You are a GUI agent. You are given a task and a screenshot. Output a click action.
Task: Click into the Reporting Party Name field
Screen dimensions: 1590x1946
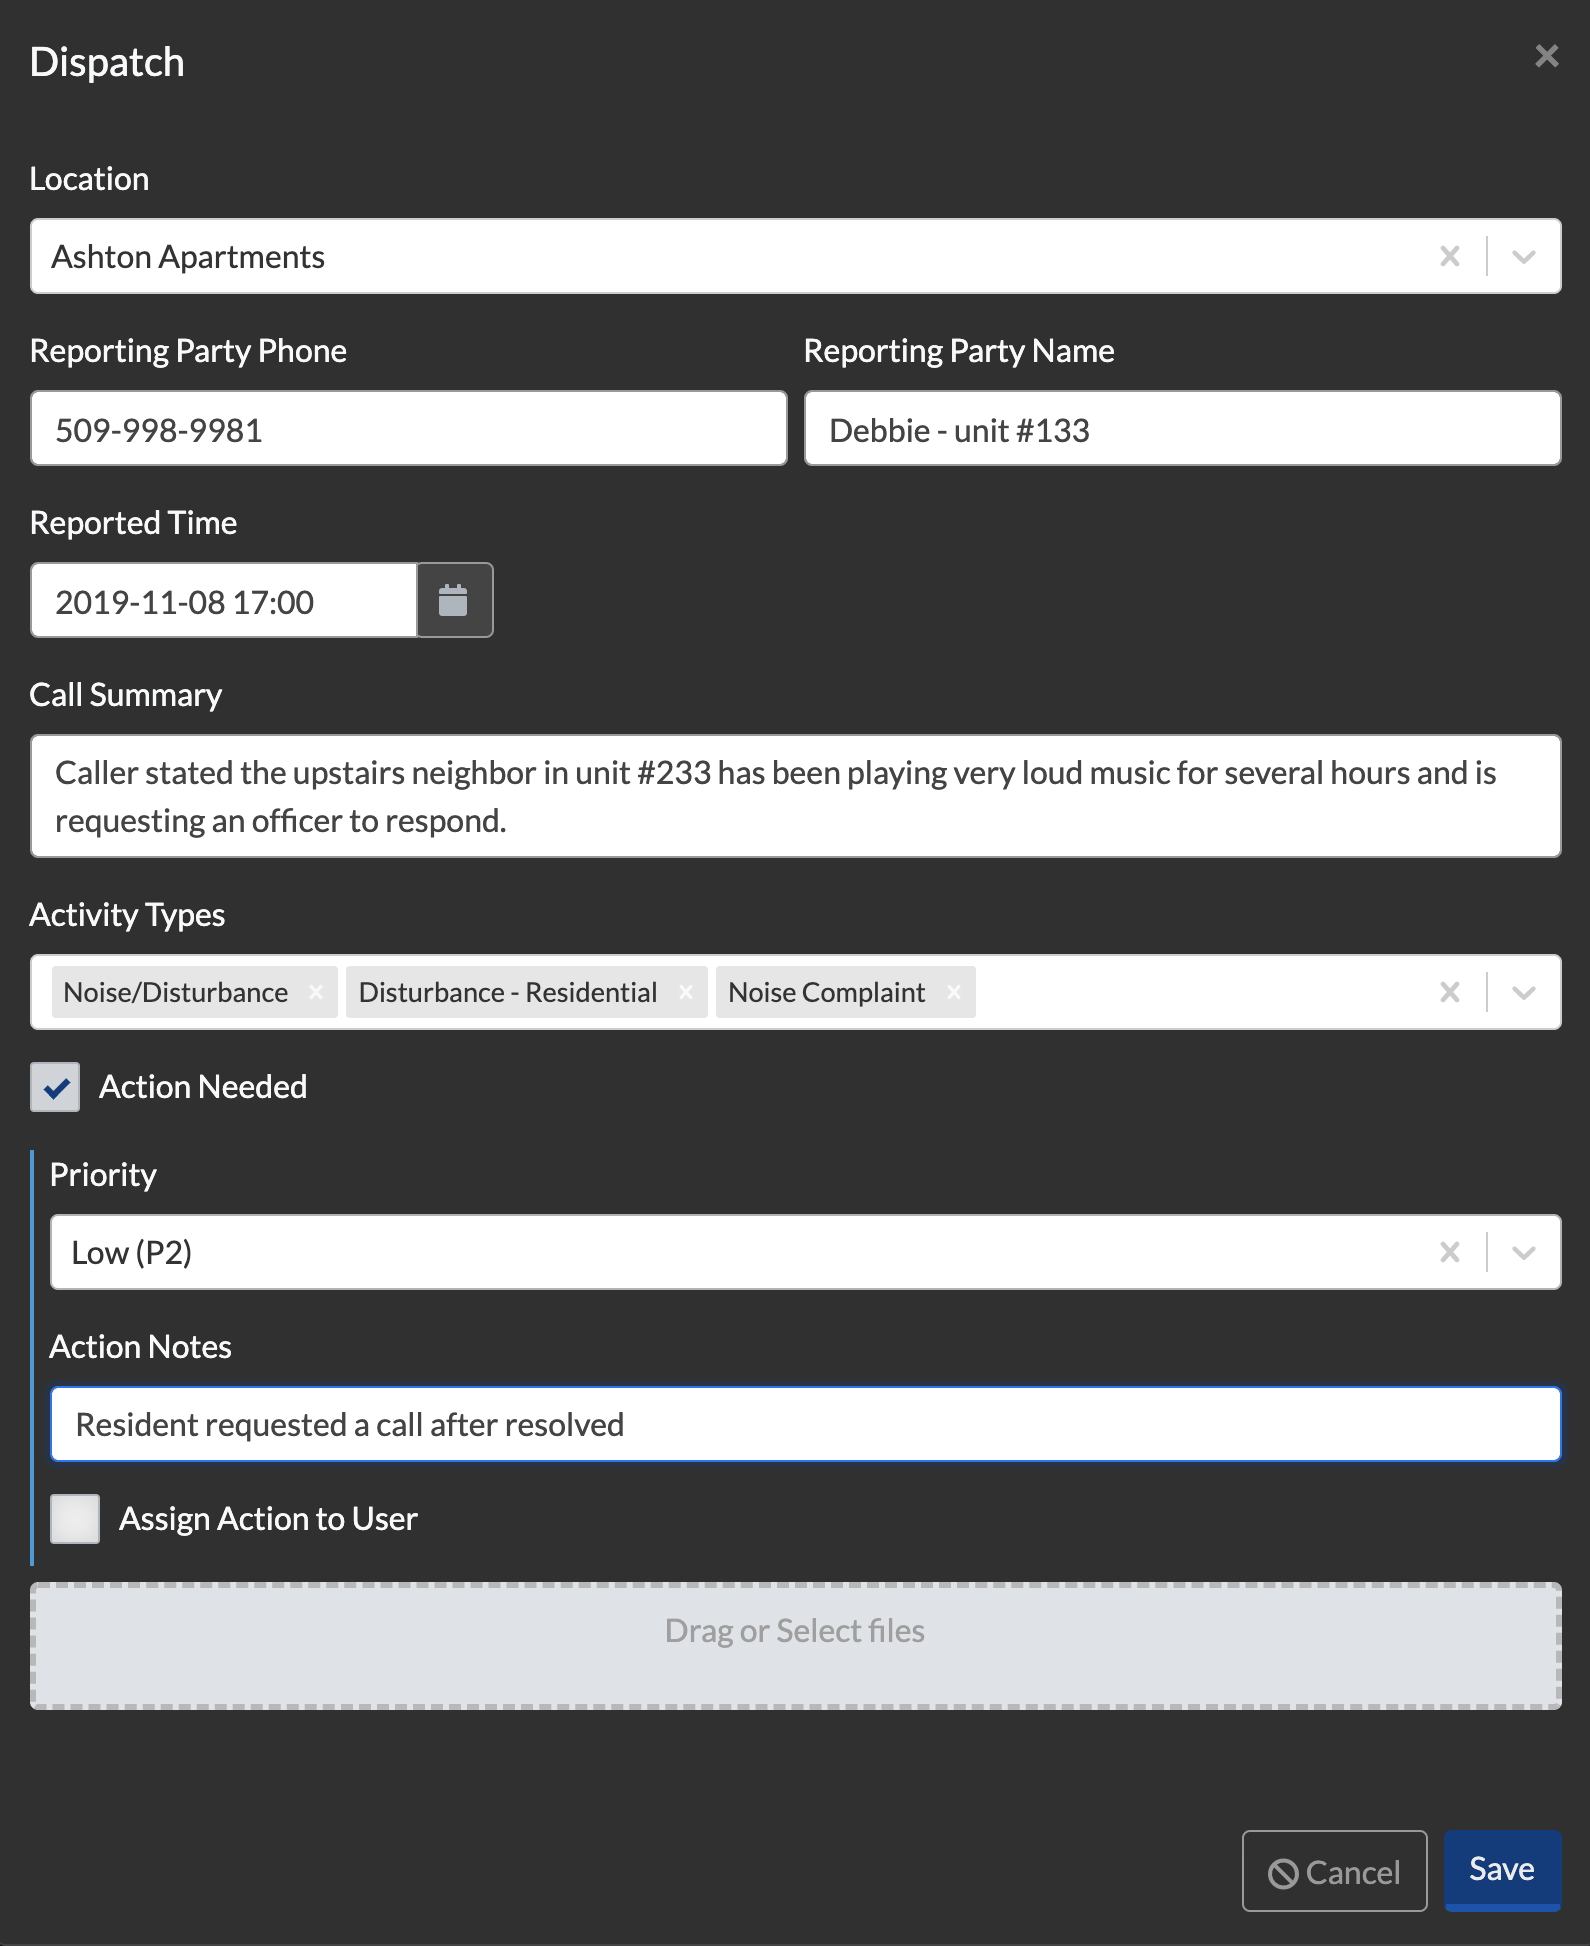coord(1180,429)
